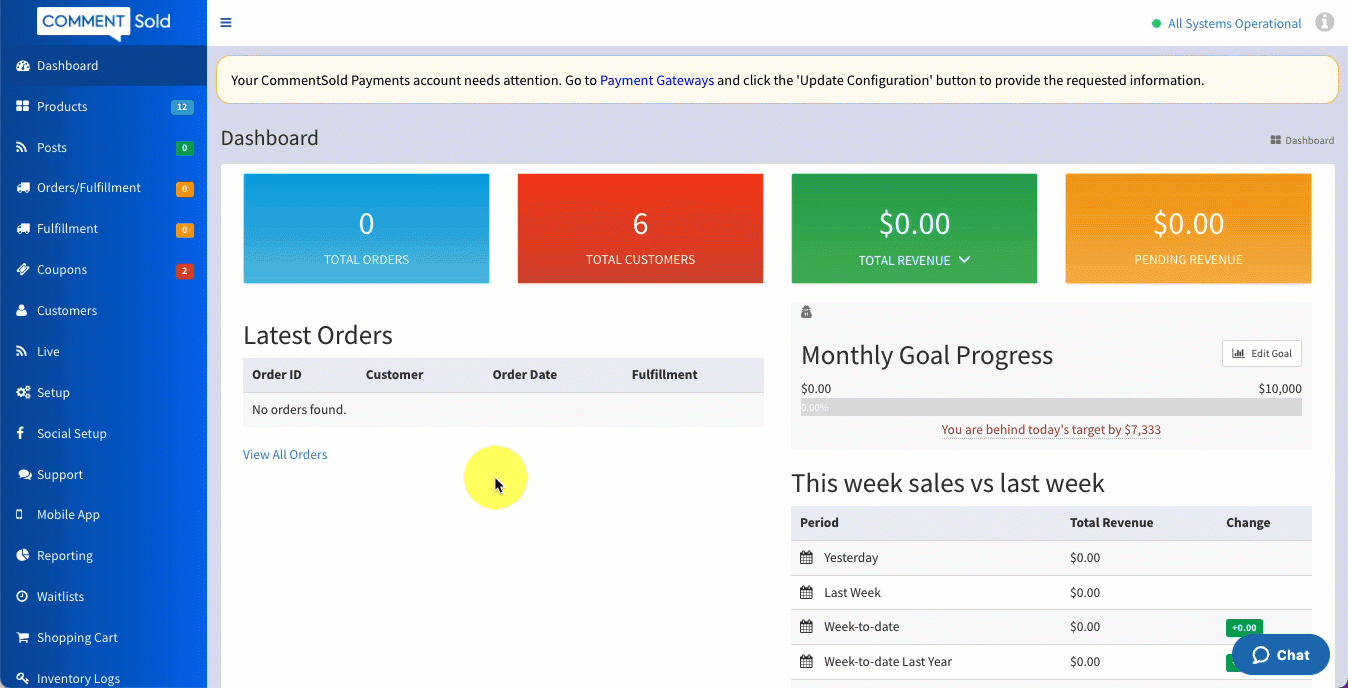This screenshot has height=688, width=1348.
Task: Click the calendar icon beside Yesterday
Action: point(806,557)
